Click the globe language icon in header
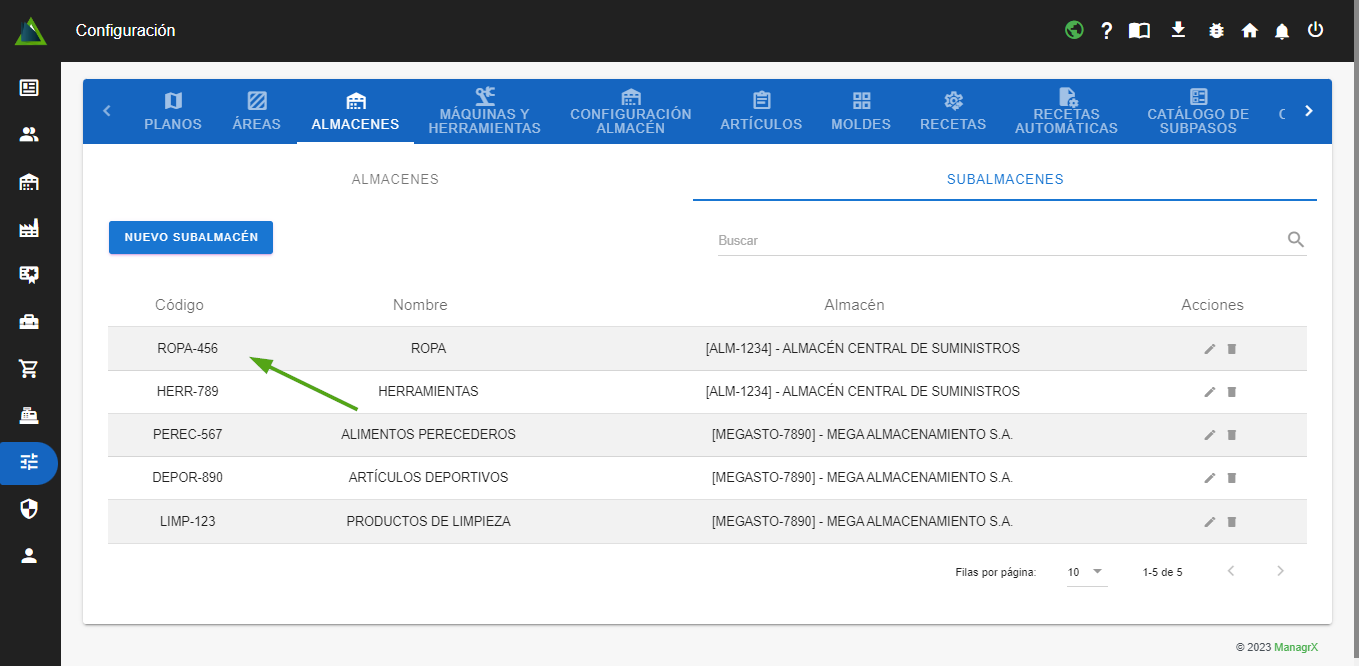The height and width of the screenshot is (666, 1359). pos(1074,30)
